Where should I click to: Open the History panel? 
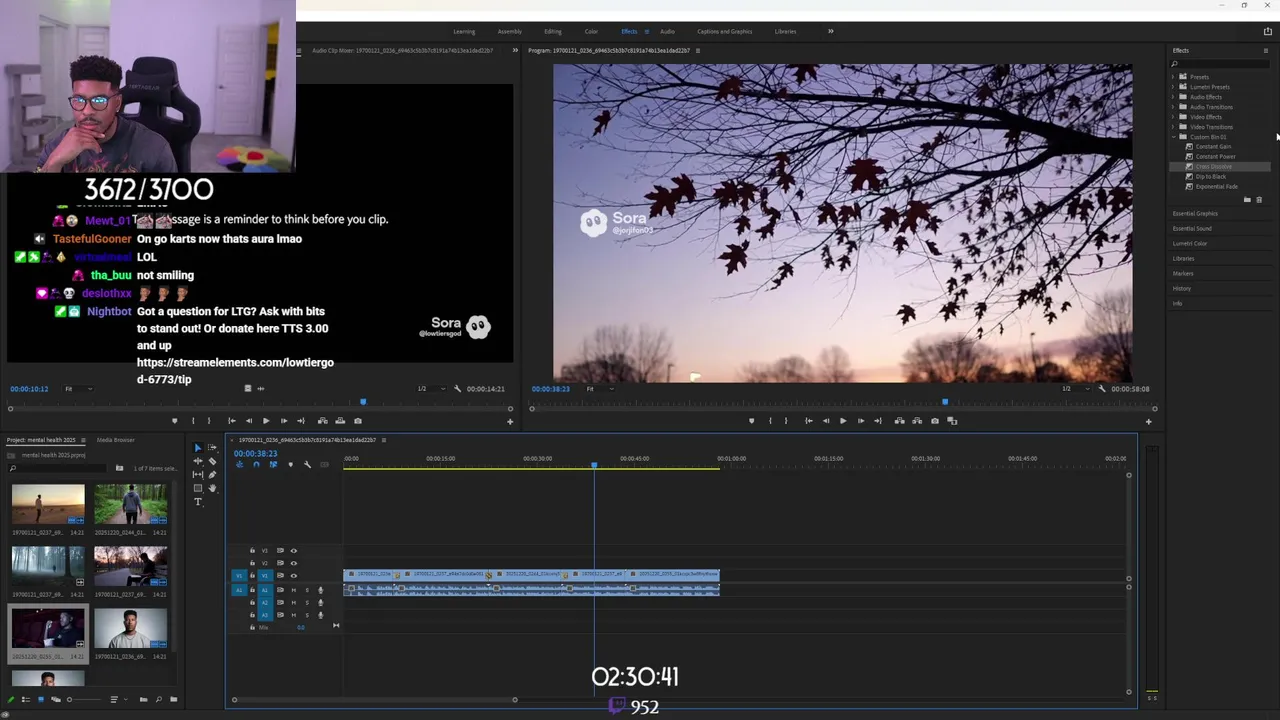(1182, 289)
